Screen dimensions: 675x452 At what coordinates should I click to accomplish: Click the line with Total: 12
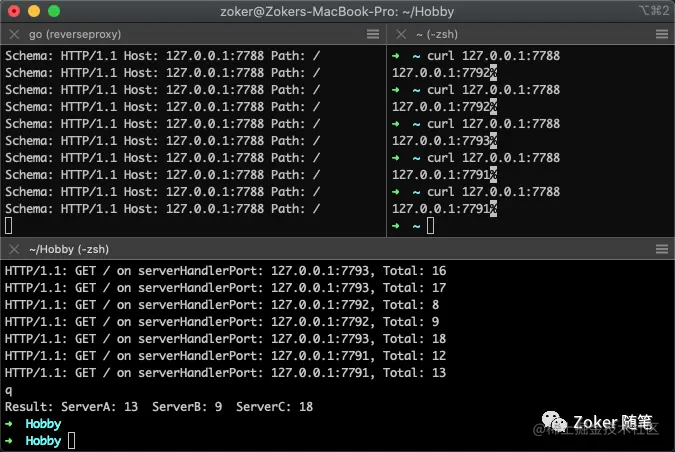(x=226, y=356)
